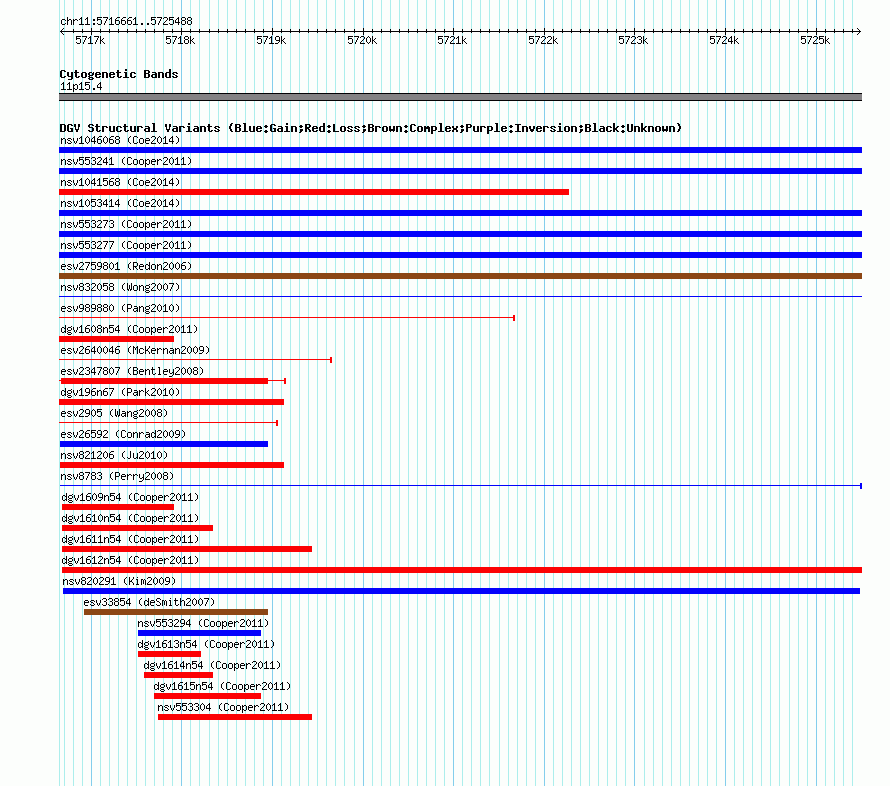Viewport: 890px width, 786px height.
Task: Select the dgv1612n54 (Cooper2011) label
Action: coord(130,560)
